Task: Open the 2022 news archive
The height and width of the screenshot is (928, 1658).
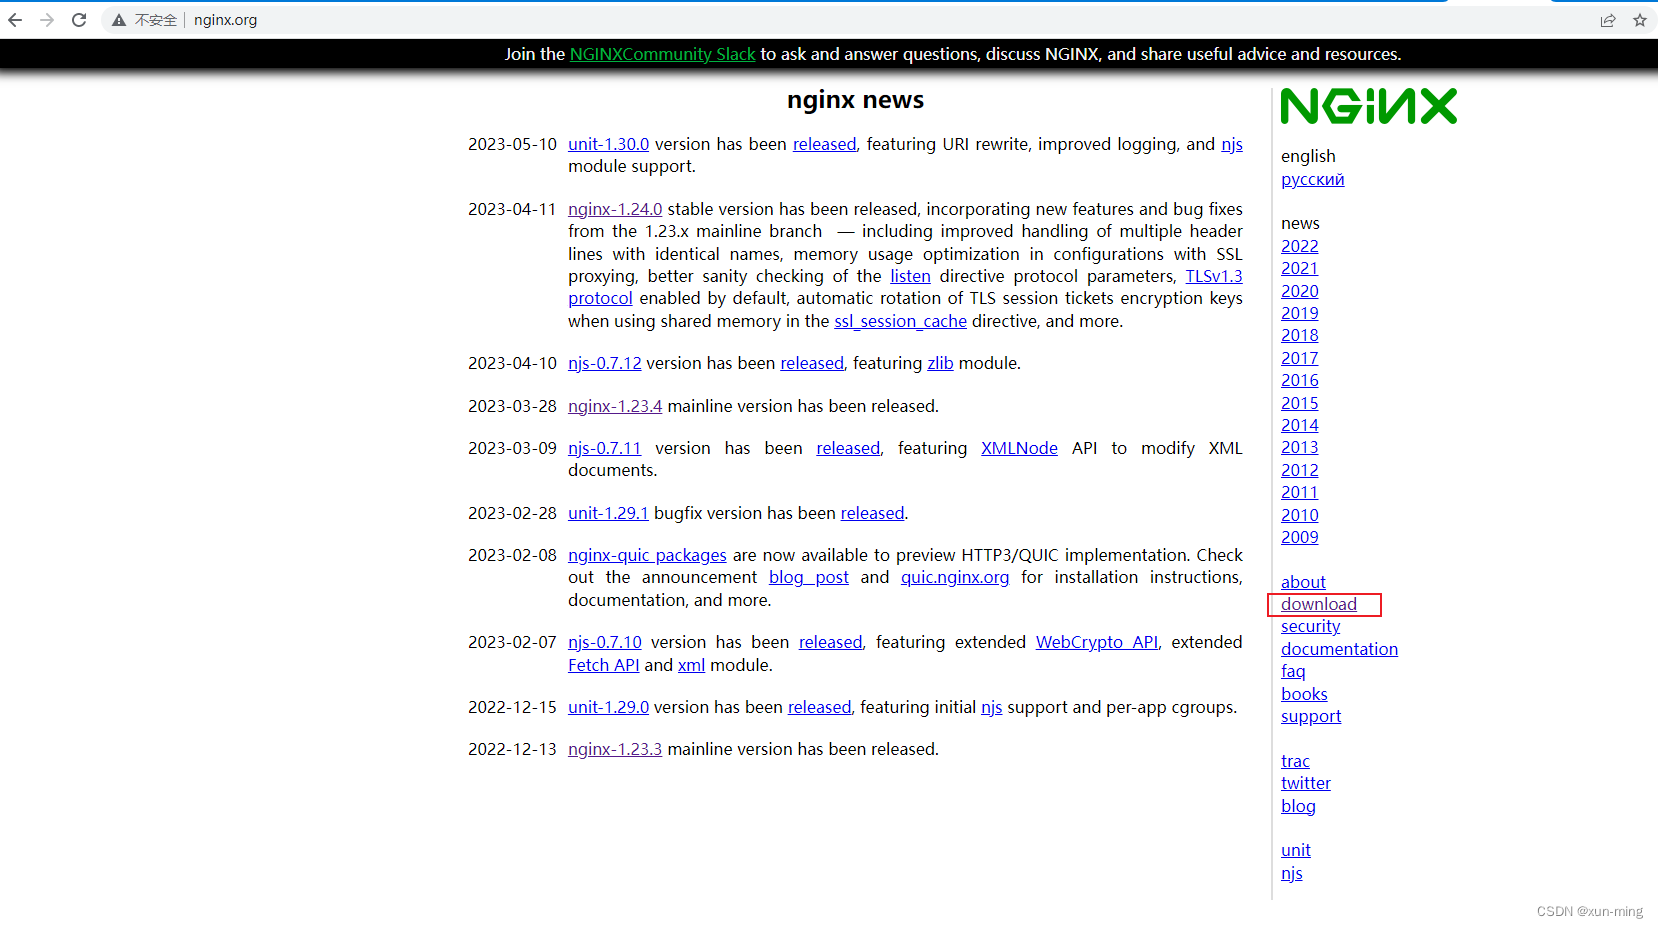Action: click(x=1299, y=246)
